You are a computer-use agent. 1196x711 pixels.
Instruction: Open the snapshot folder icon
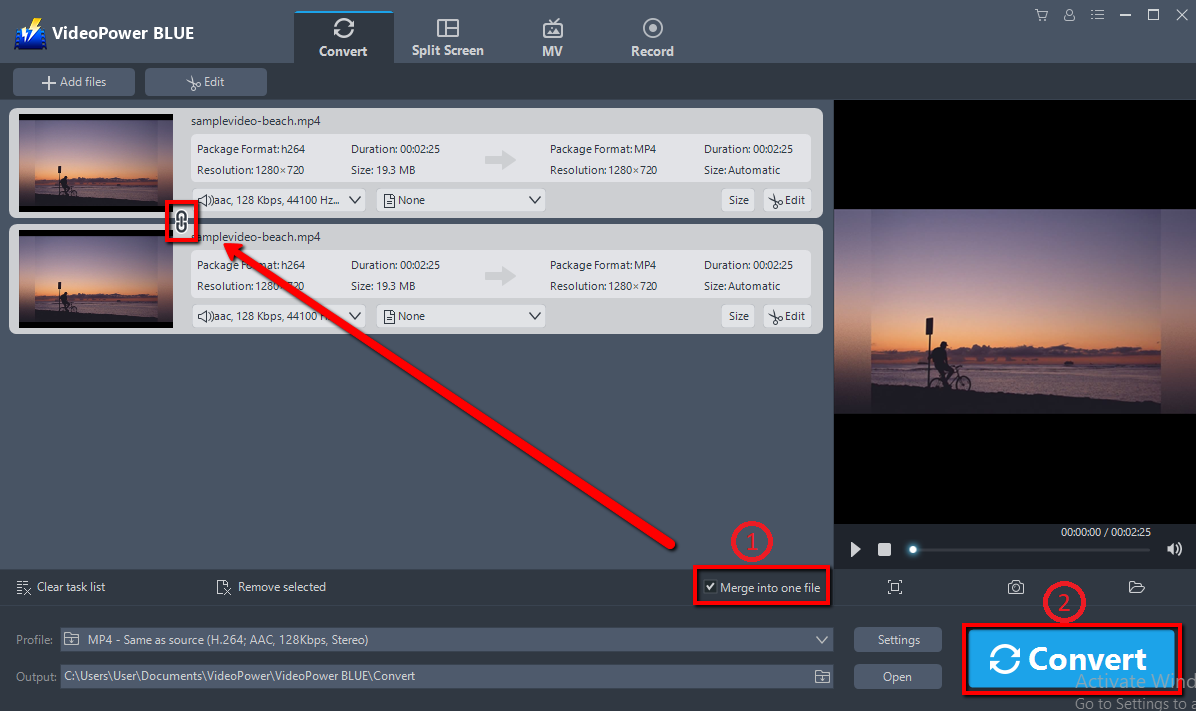1136,588
